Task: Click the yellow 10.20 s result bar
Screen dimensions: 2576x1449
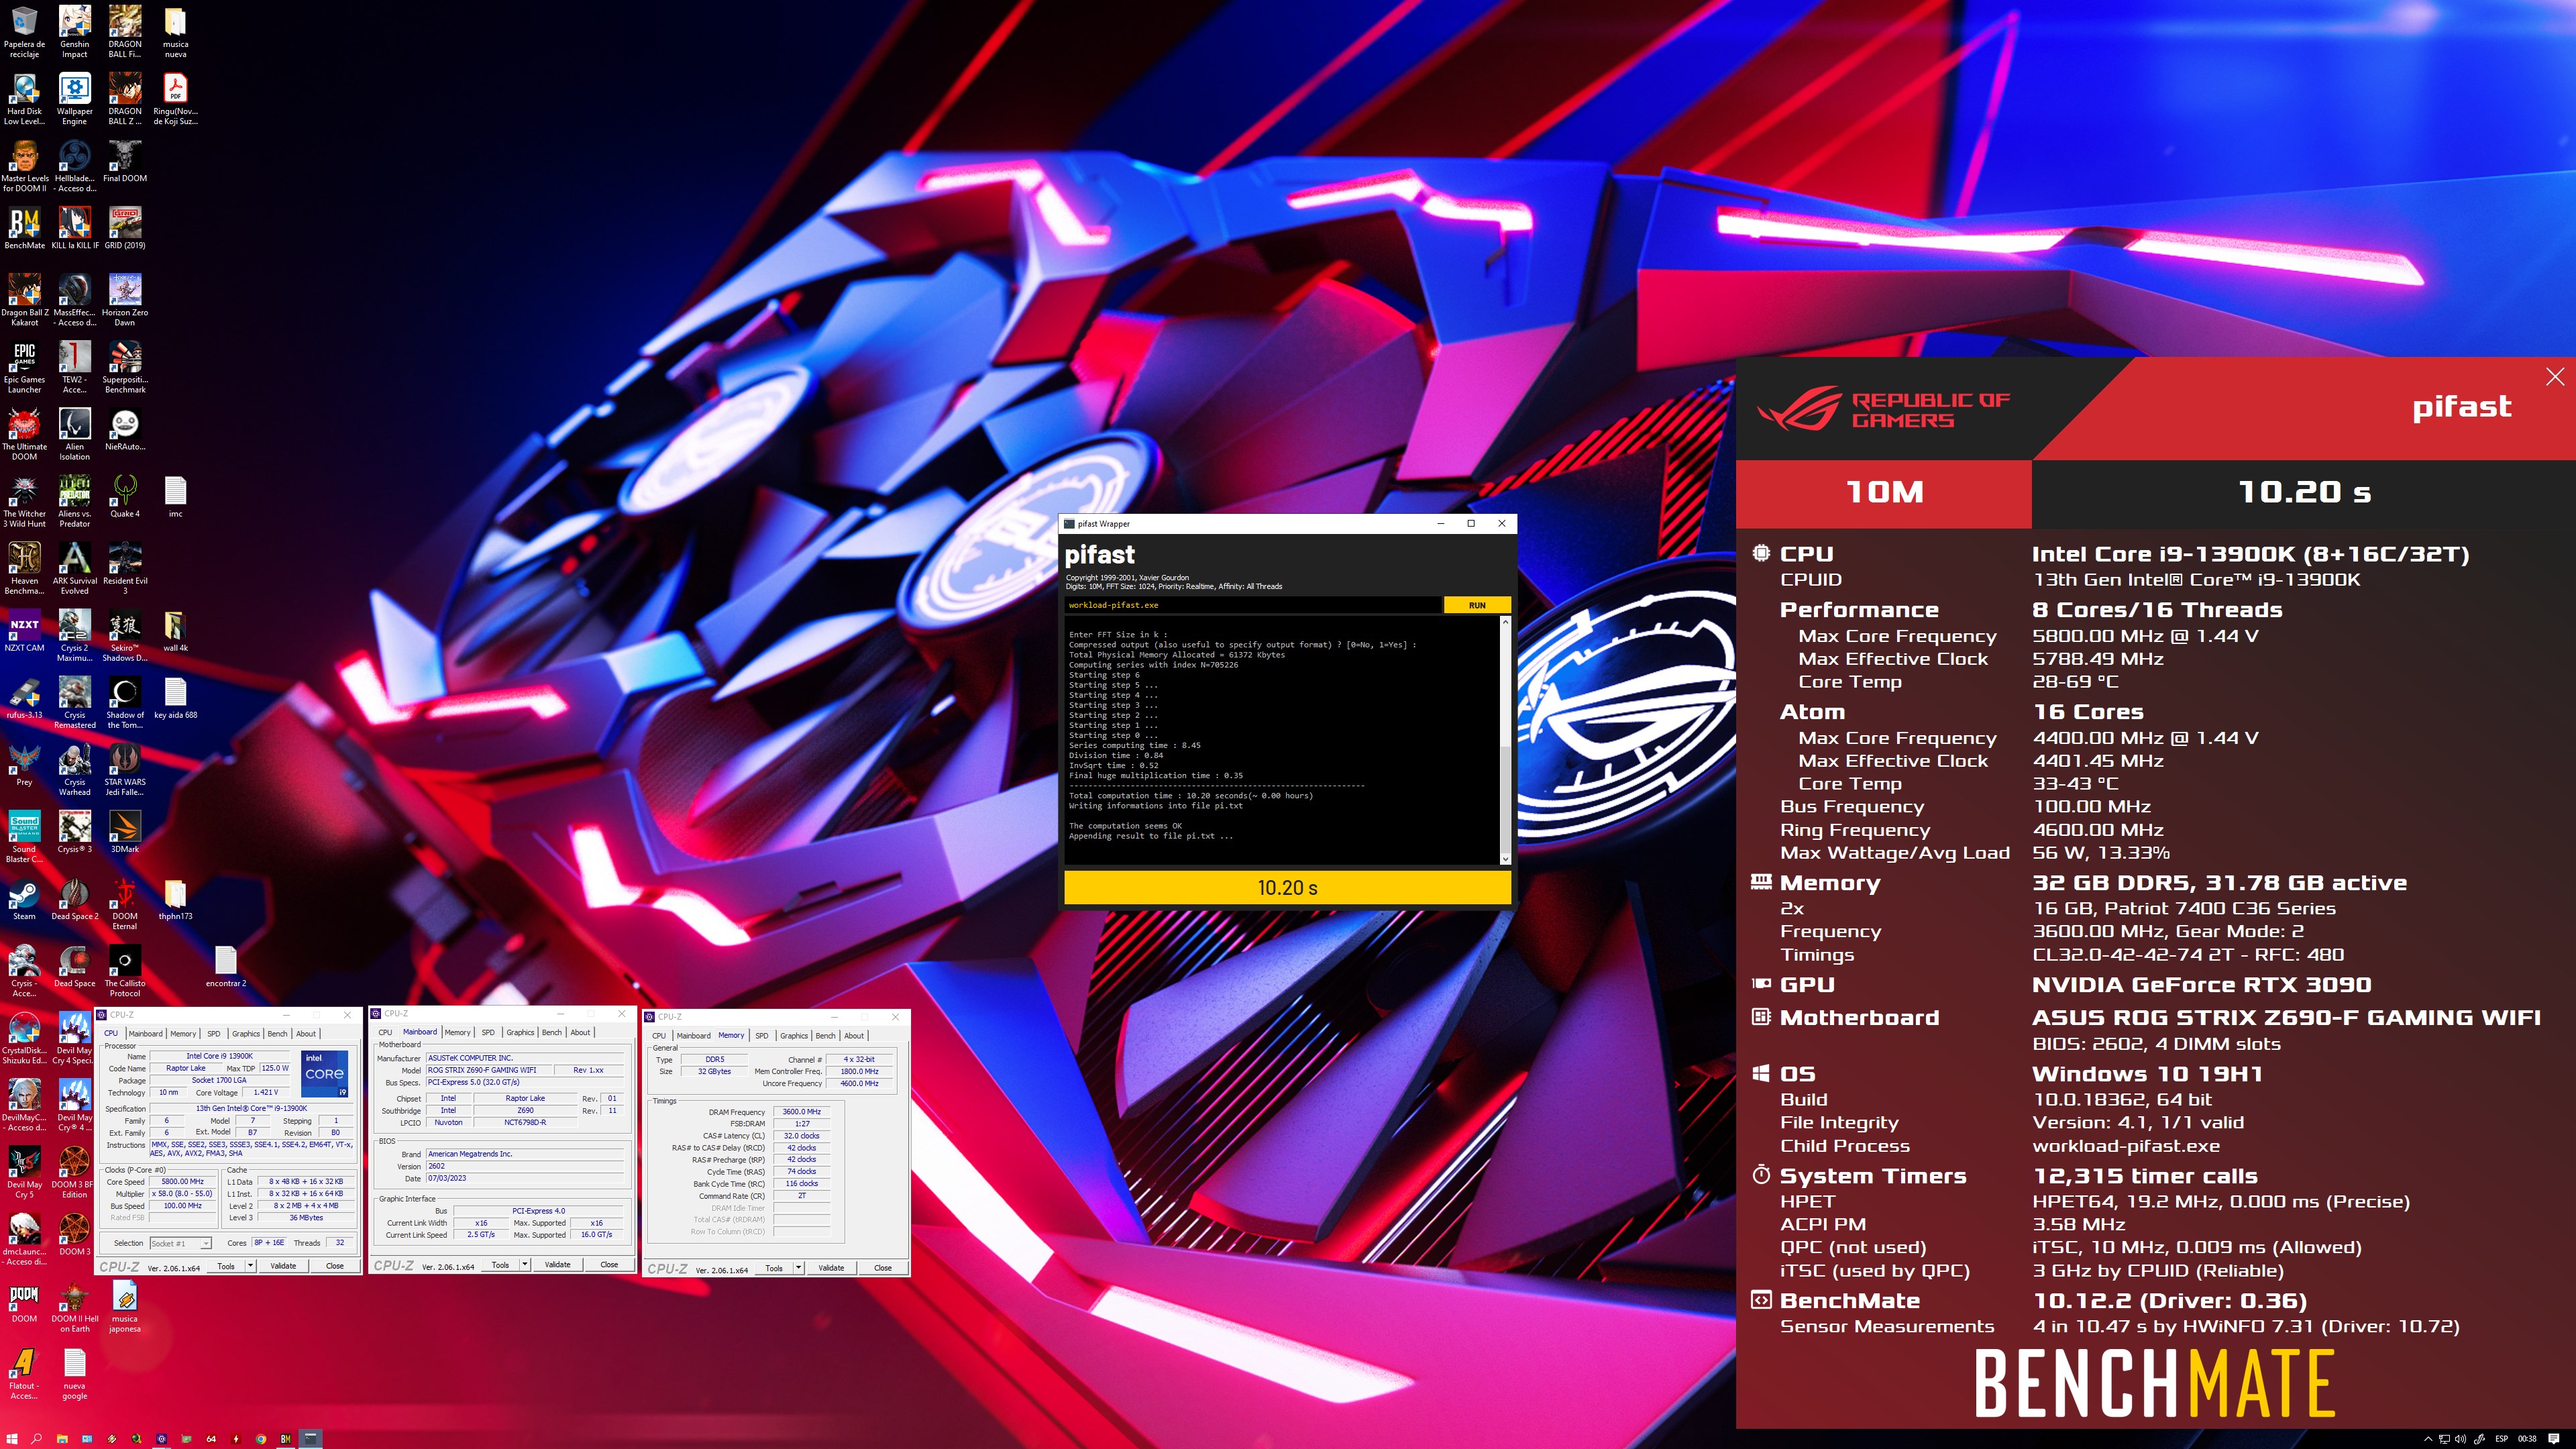Action: (1287, 887)
